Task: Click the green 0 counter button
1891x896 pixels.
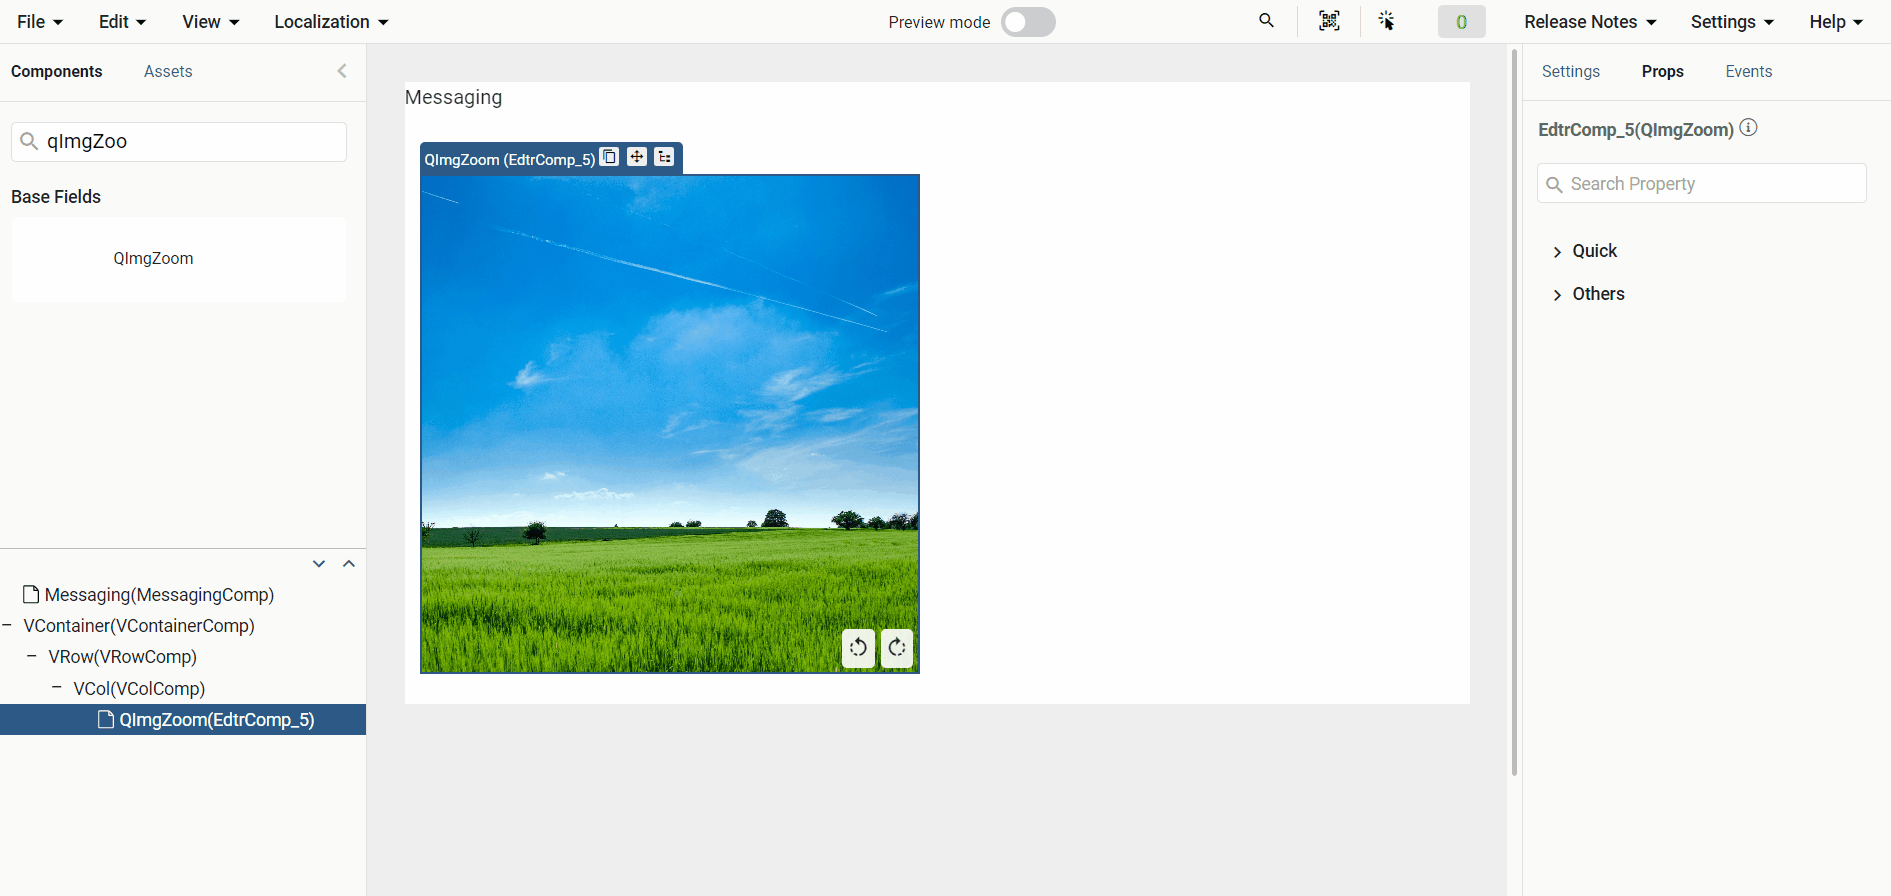Action: point(1461,22)
